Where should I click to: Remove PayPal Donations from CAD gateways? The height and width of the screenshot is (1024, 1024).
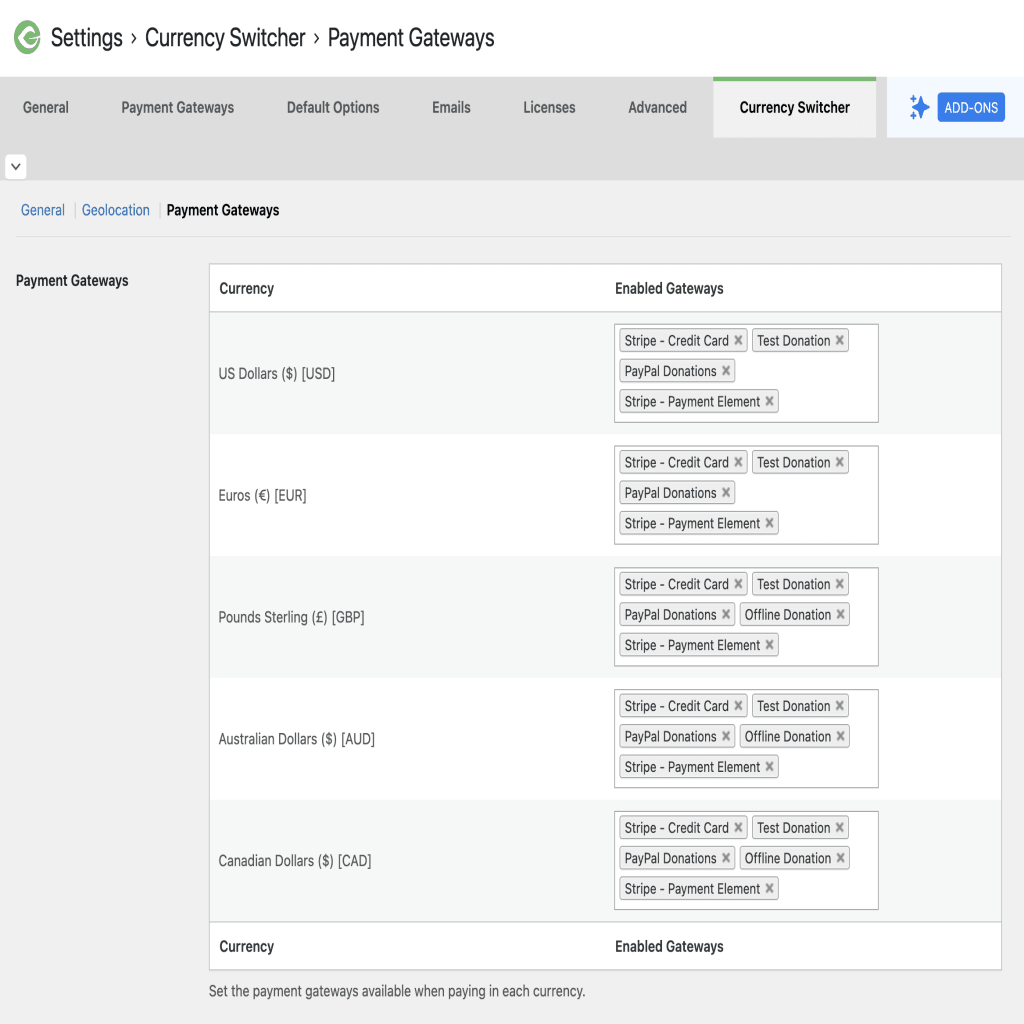click(x=726, y=858)
